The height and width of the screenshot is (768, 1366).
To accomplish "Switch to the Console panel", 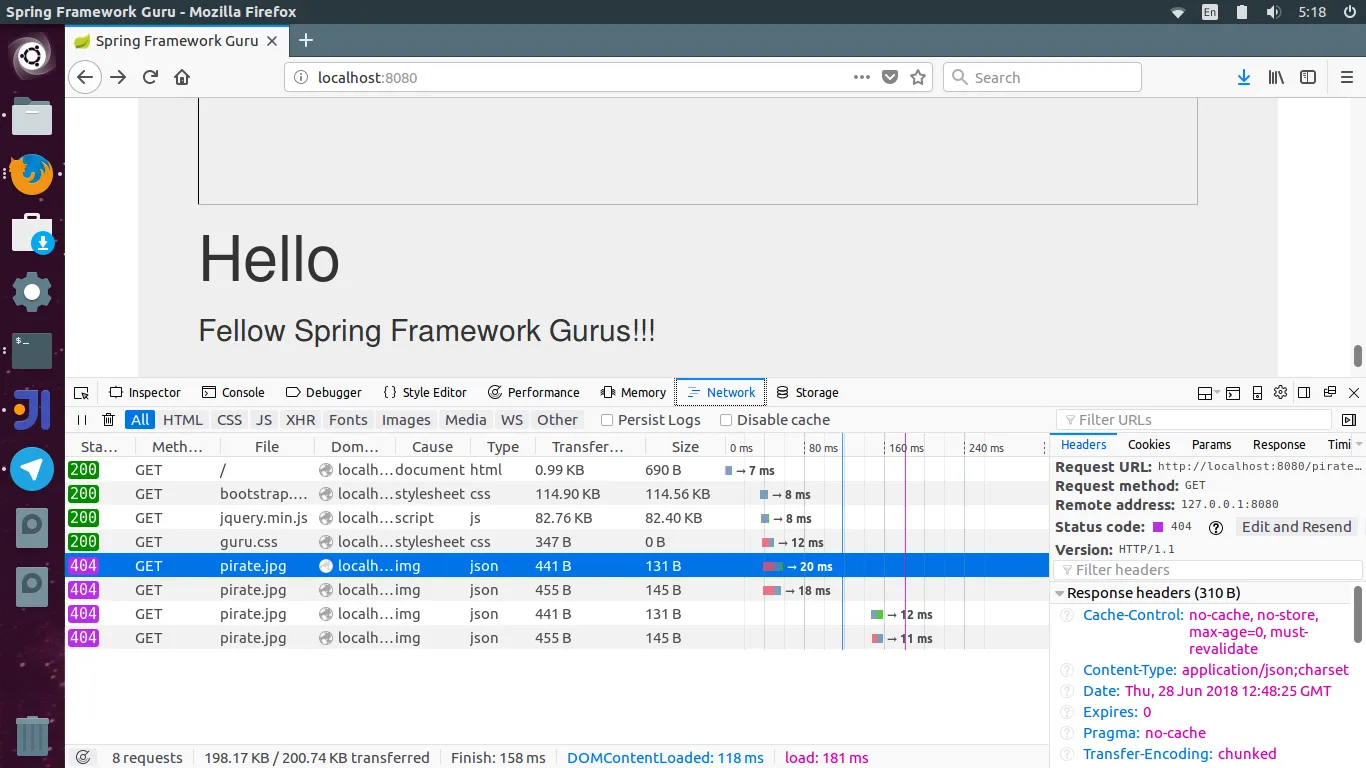I will coord(233,393).
